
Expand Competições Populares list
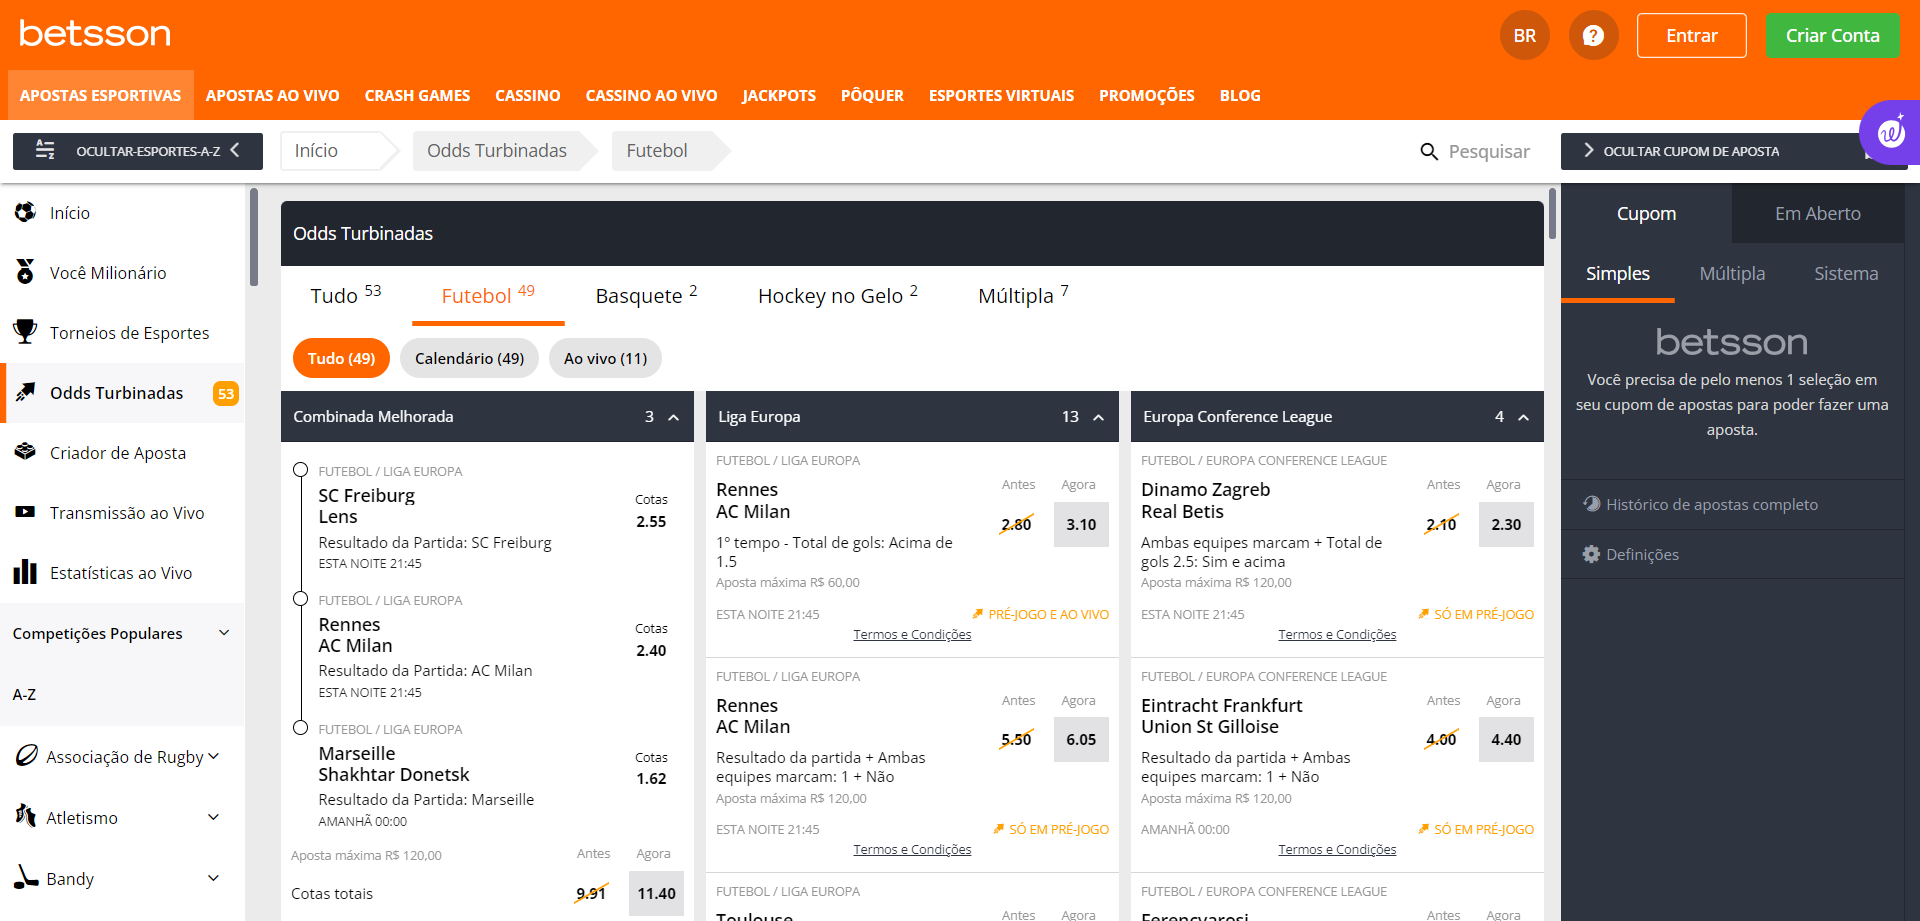[x=224, y=633]
